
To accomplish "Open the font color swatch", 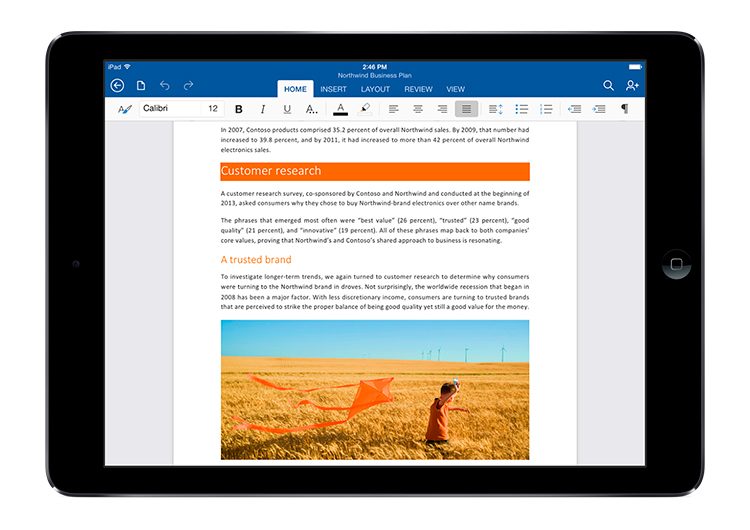I will 341,109.
